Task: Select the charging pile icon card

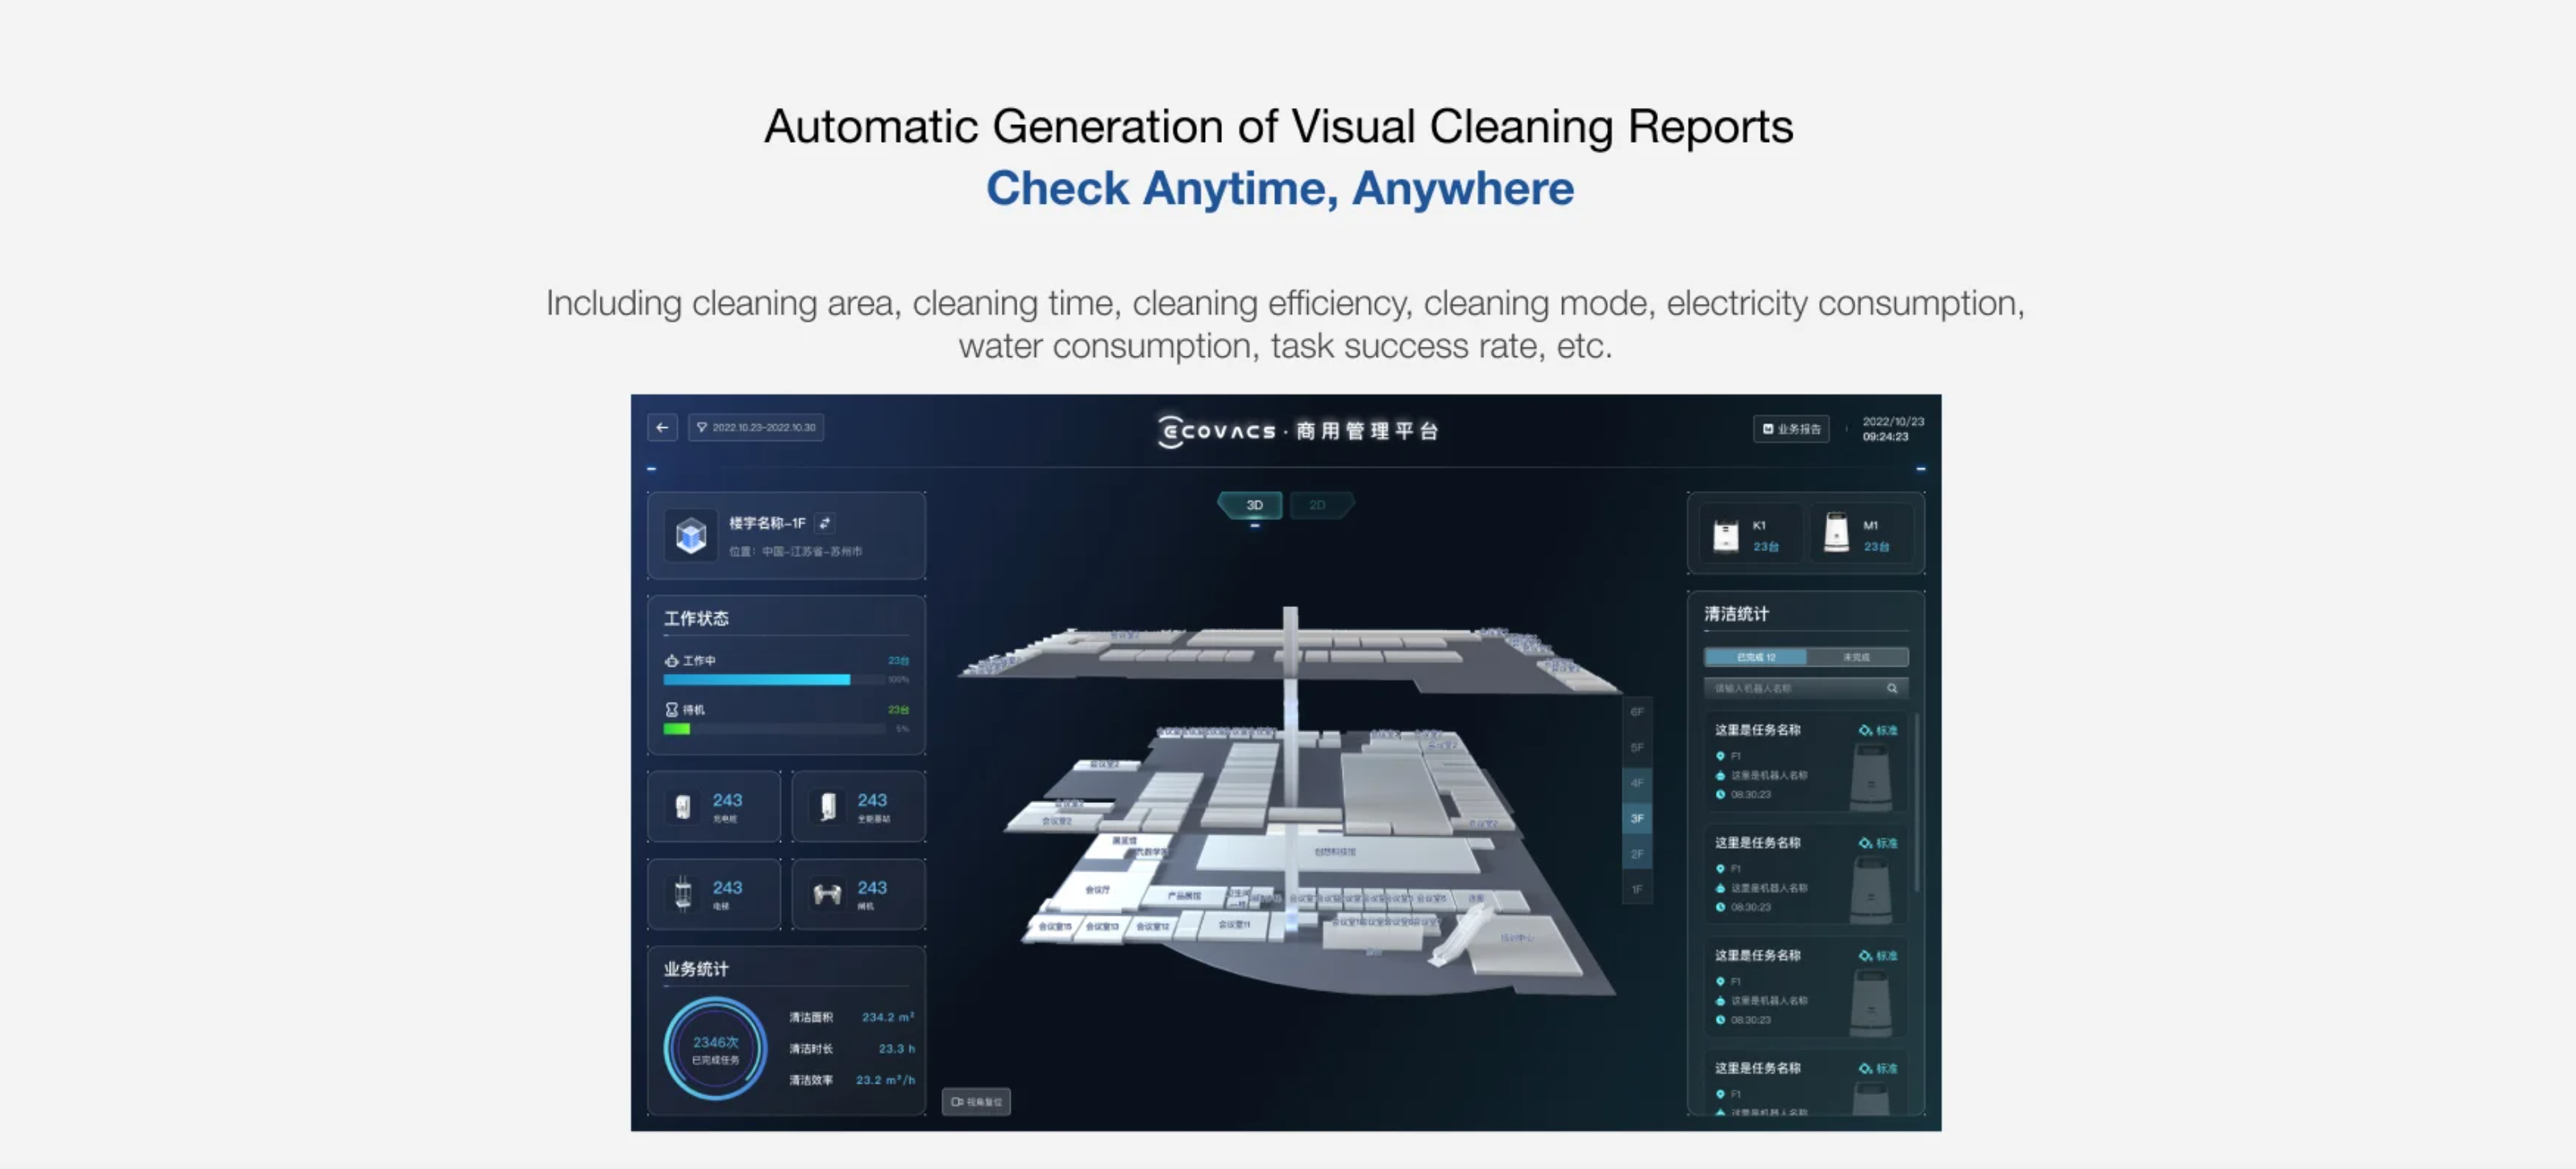Action: pyautogui.click(x=683, y=806)
